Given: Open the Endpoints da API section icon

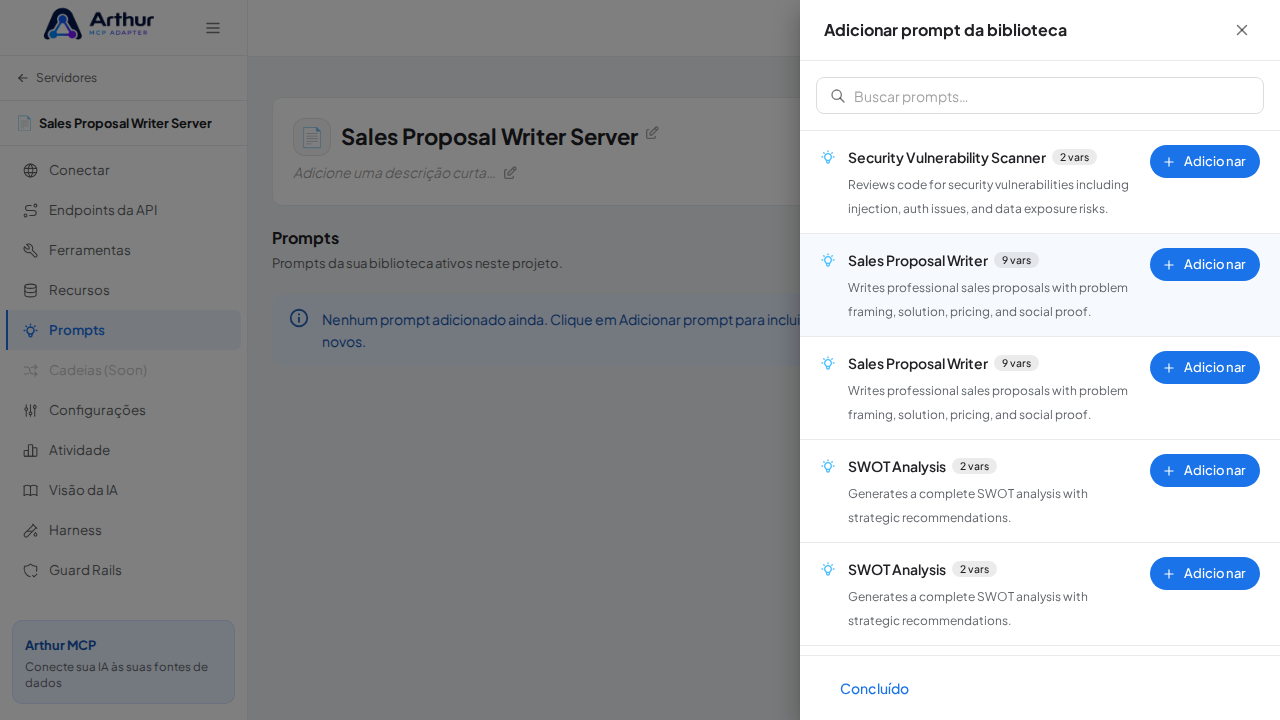Looking at the screenshot, I should (30, 210).
